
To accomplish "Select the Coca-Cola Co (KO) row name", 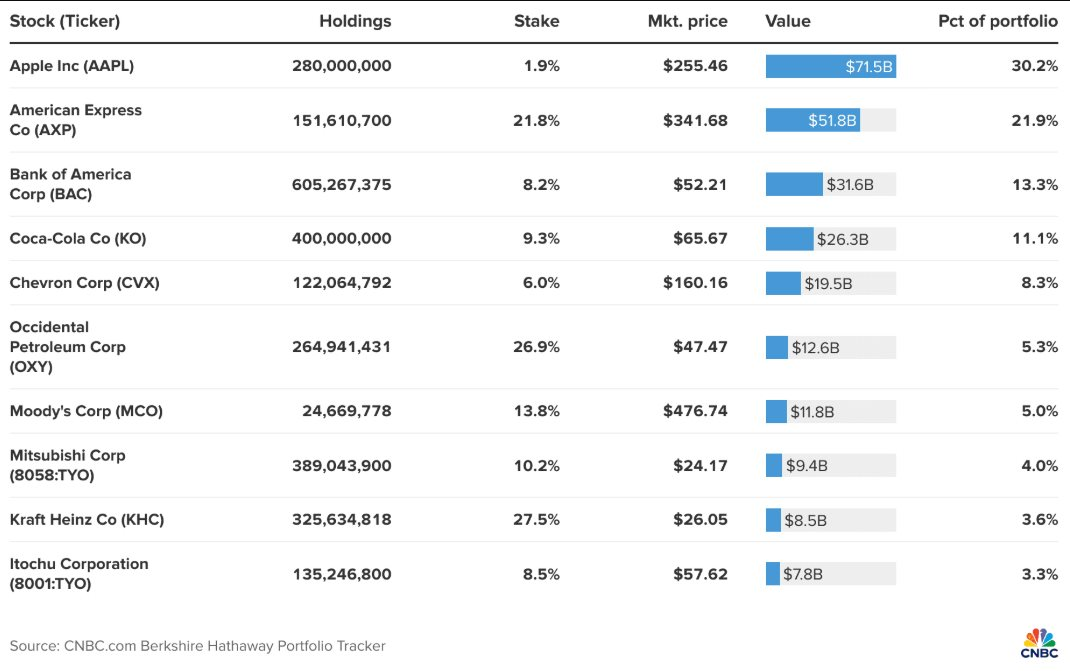I will 79,239.
